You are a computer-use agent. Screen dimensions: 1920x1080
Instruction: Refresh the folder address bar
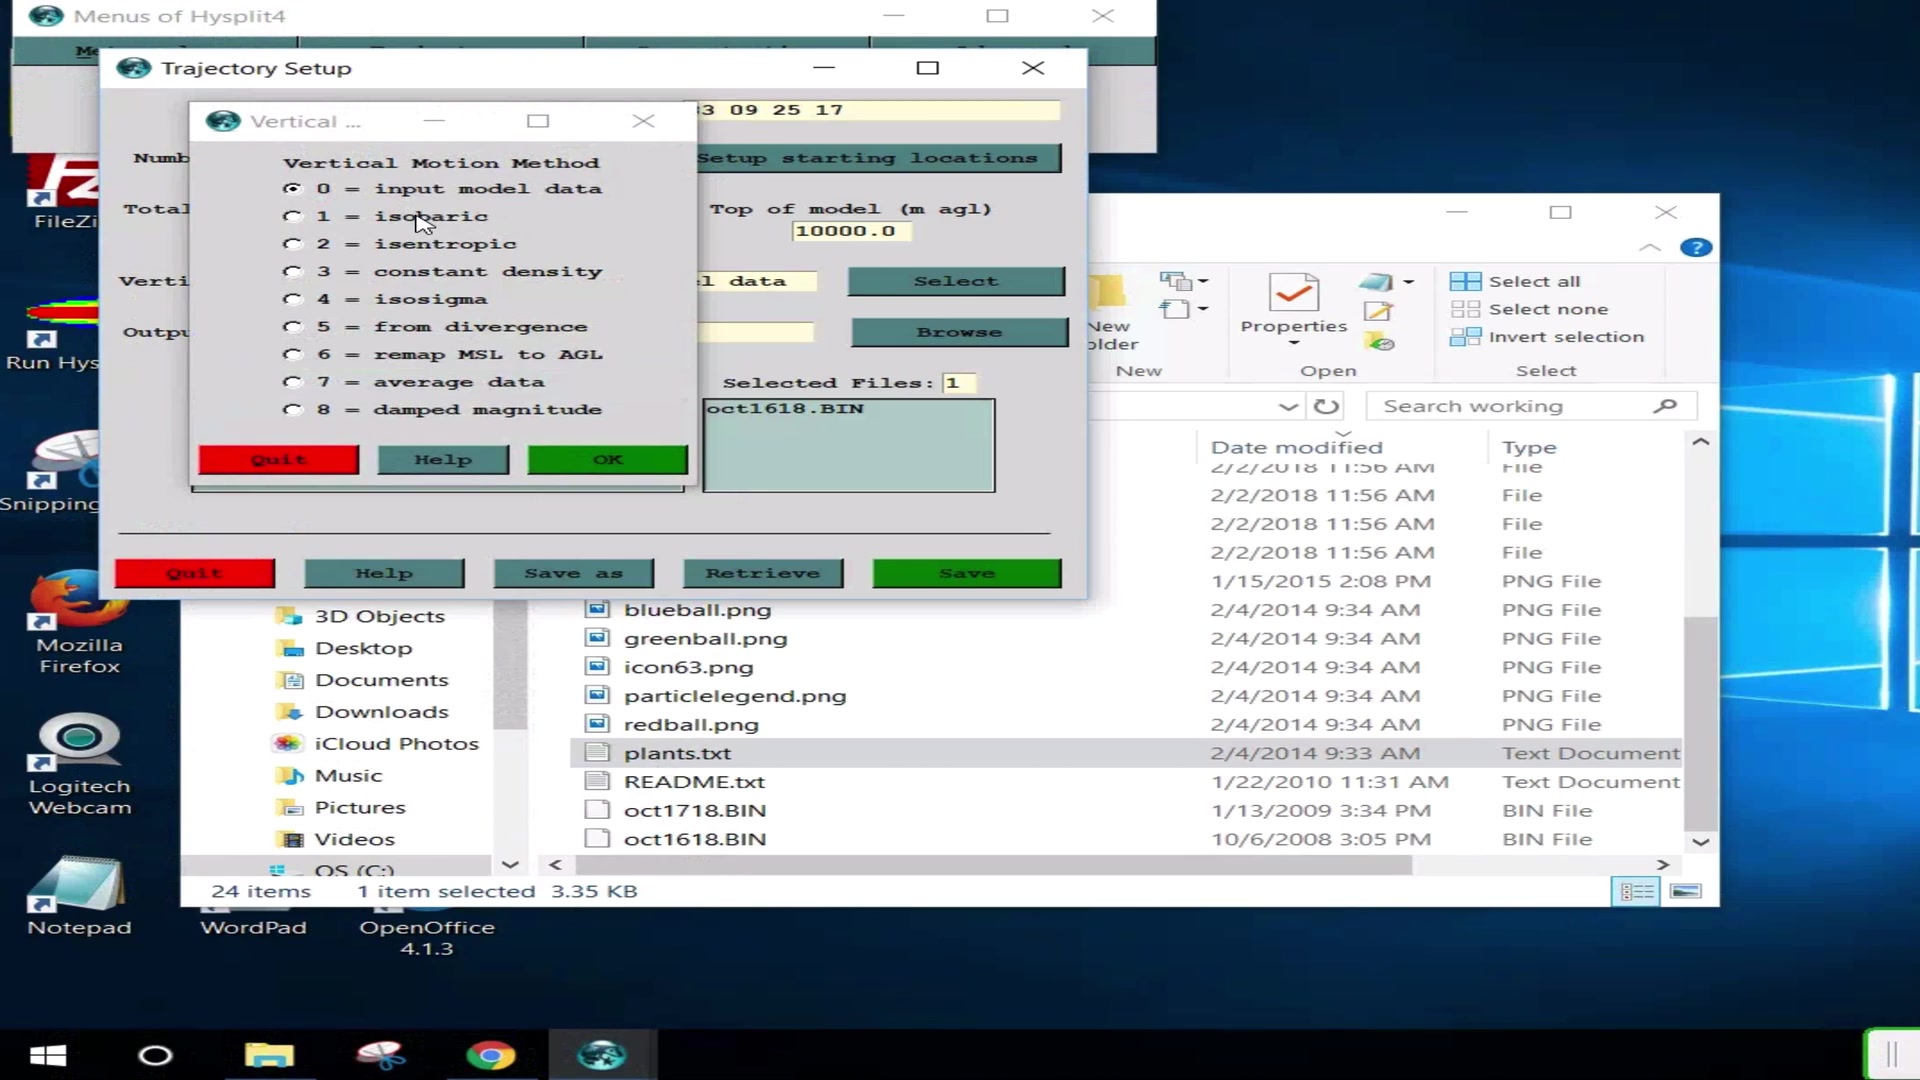coord(1326,406)
